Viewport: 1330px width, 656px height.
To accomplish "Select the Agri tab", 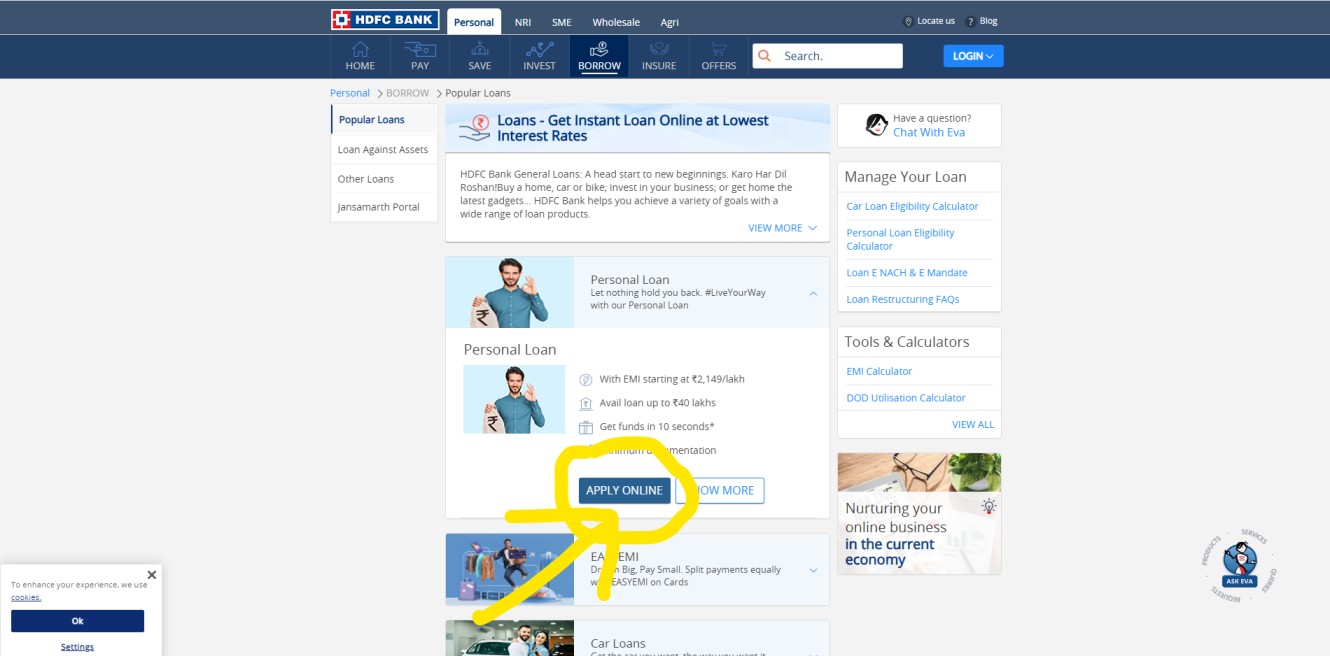I will click(x=669, y=22).
